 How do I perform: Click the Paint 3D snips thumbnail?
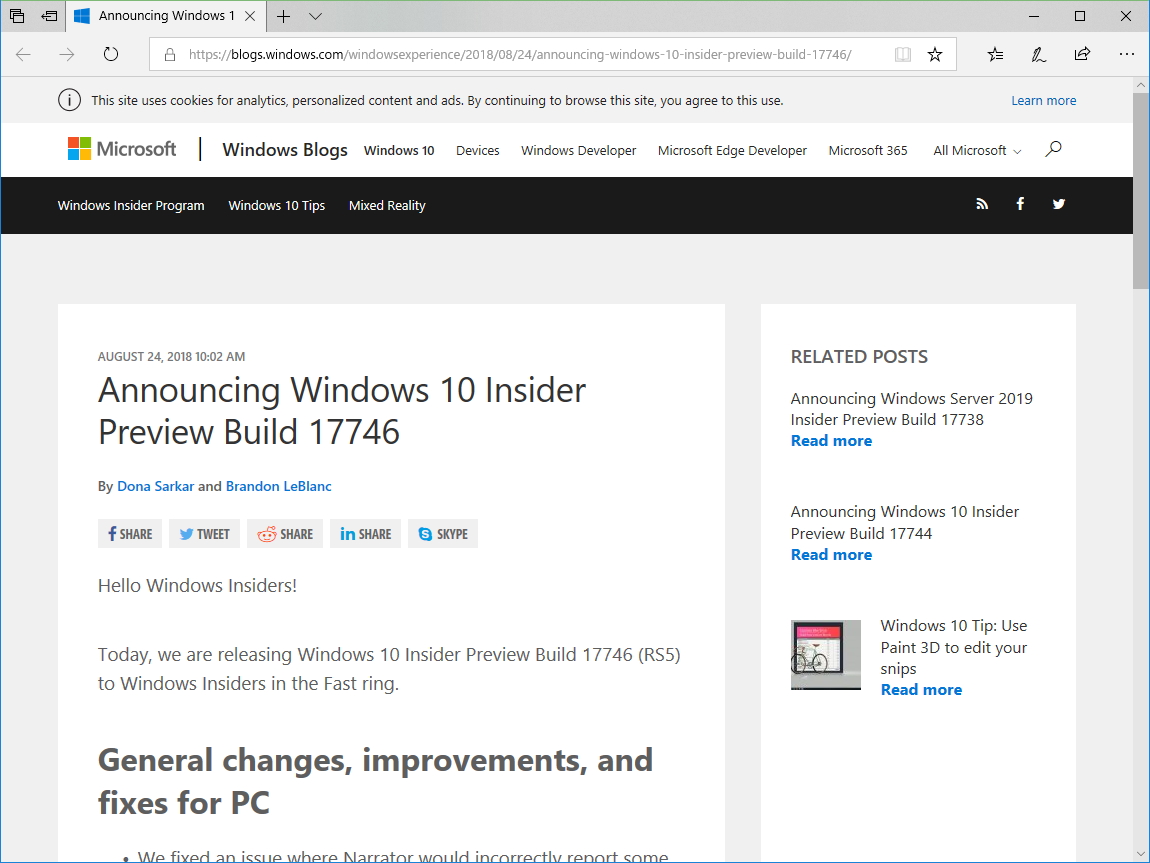click(x=825, y=655)
